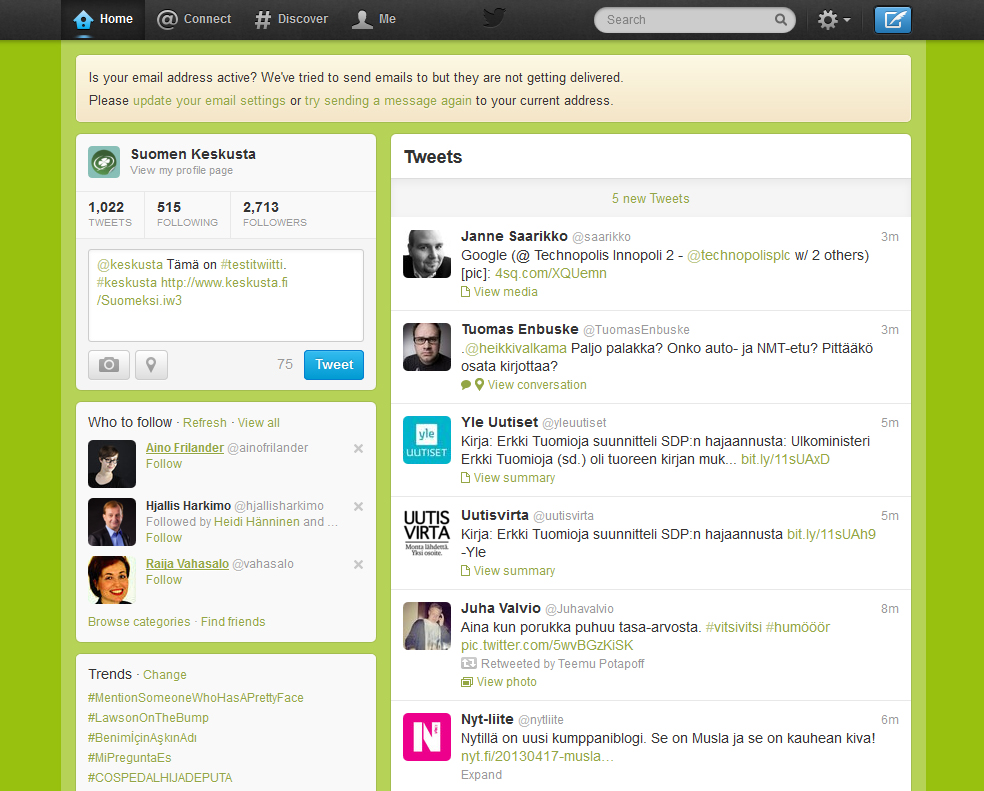Click the tweet compose text box

click(226, 296)
